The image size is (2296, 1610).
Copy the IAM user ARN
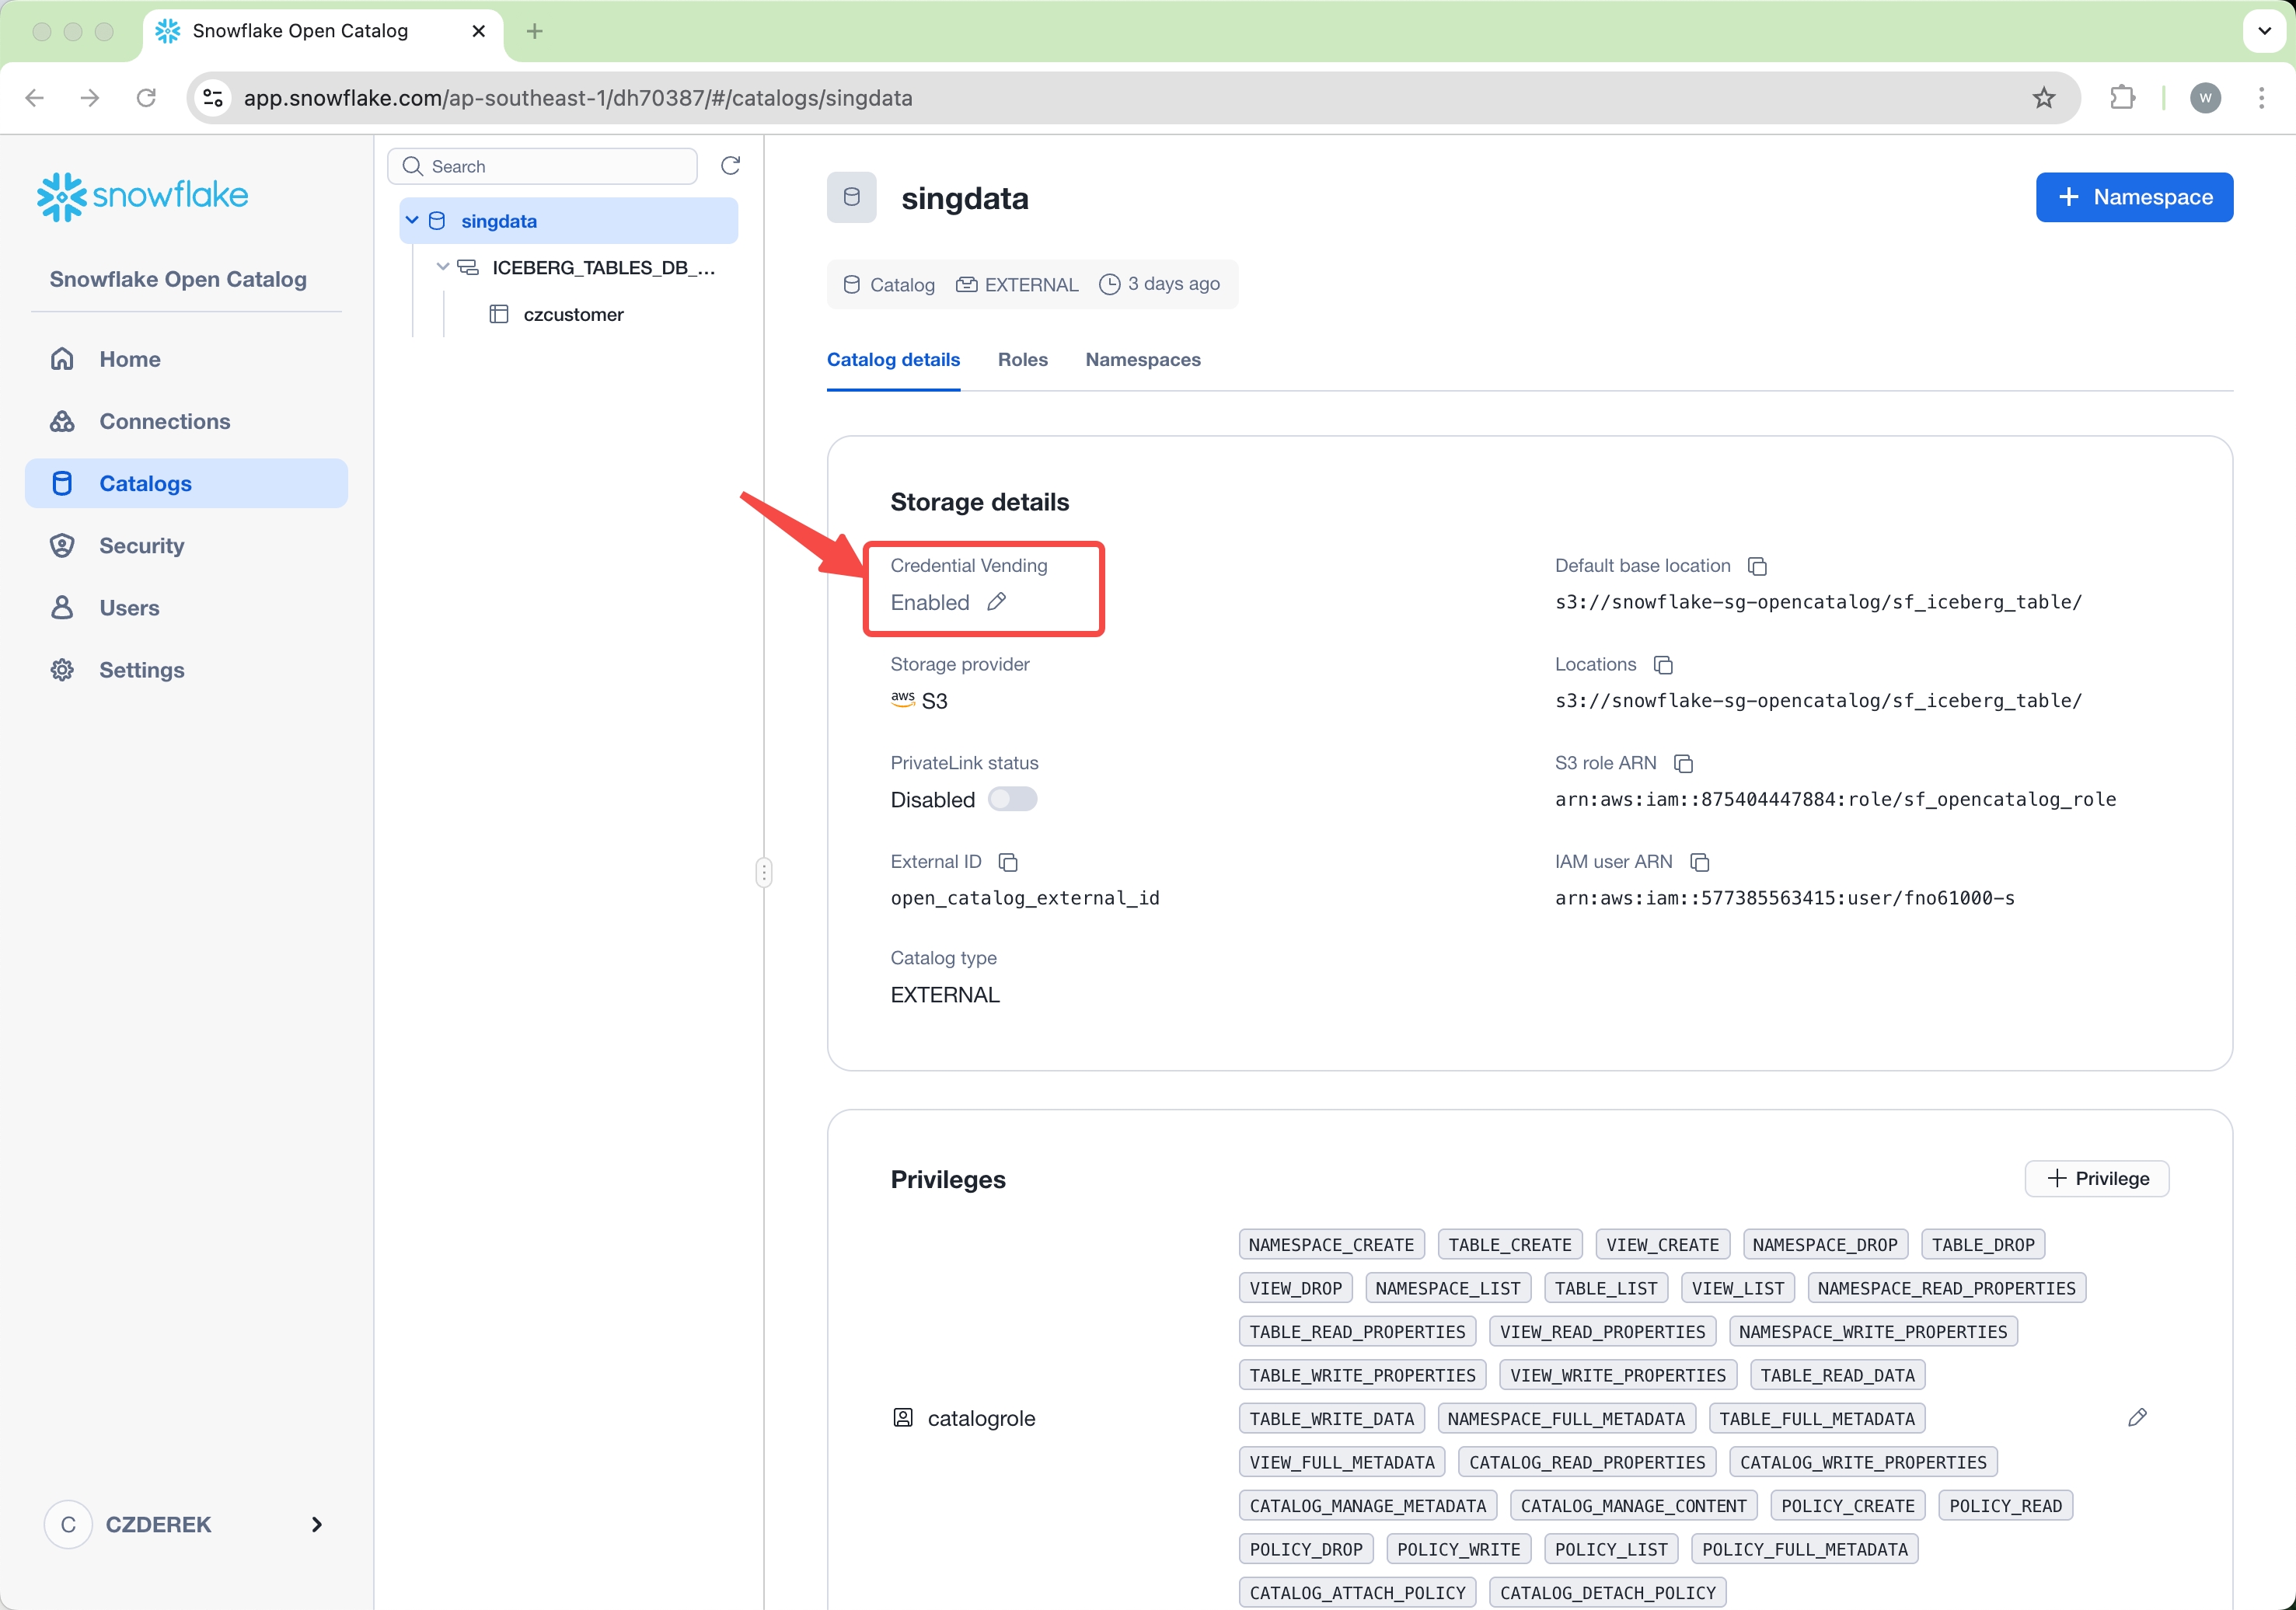tap(1700, 862)
